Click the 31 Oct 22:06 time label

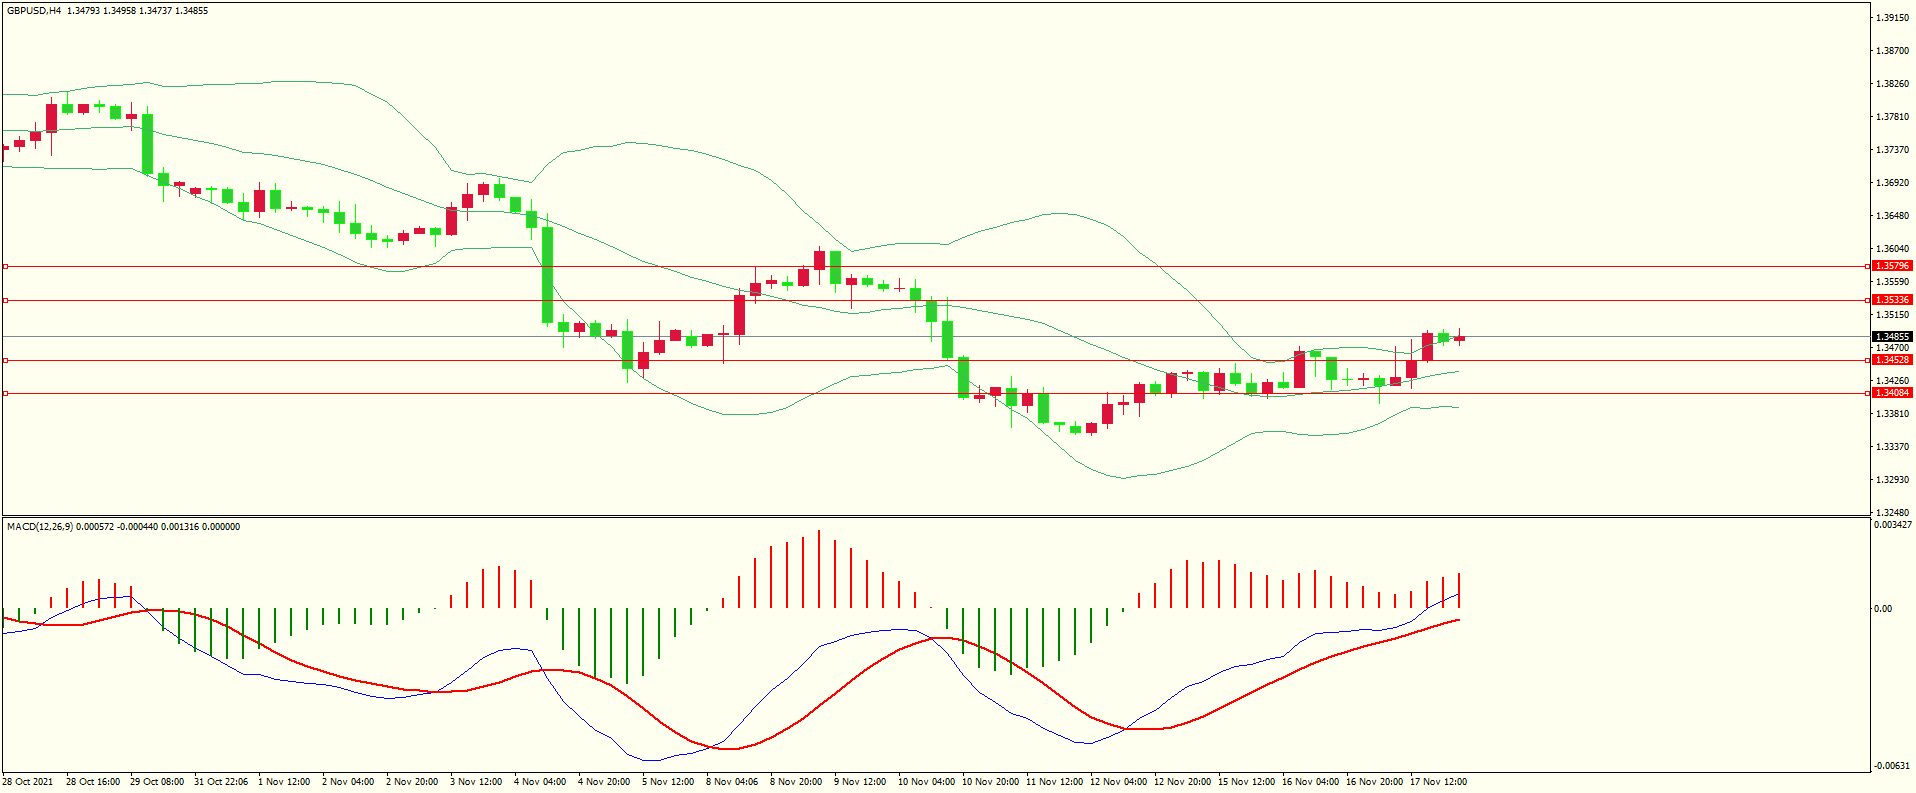pos(221,782)
